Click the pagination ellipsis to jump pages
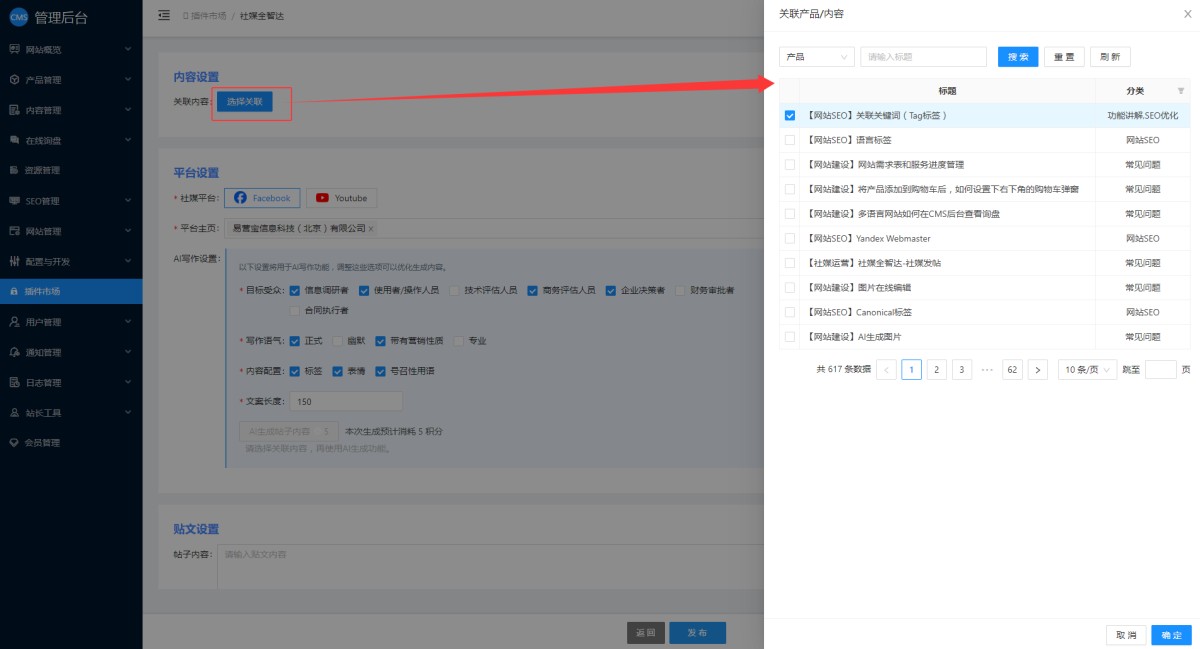This screenshot has height=649, width=1200. coord(987,369)
